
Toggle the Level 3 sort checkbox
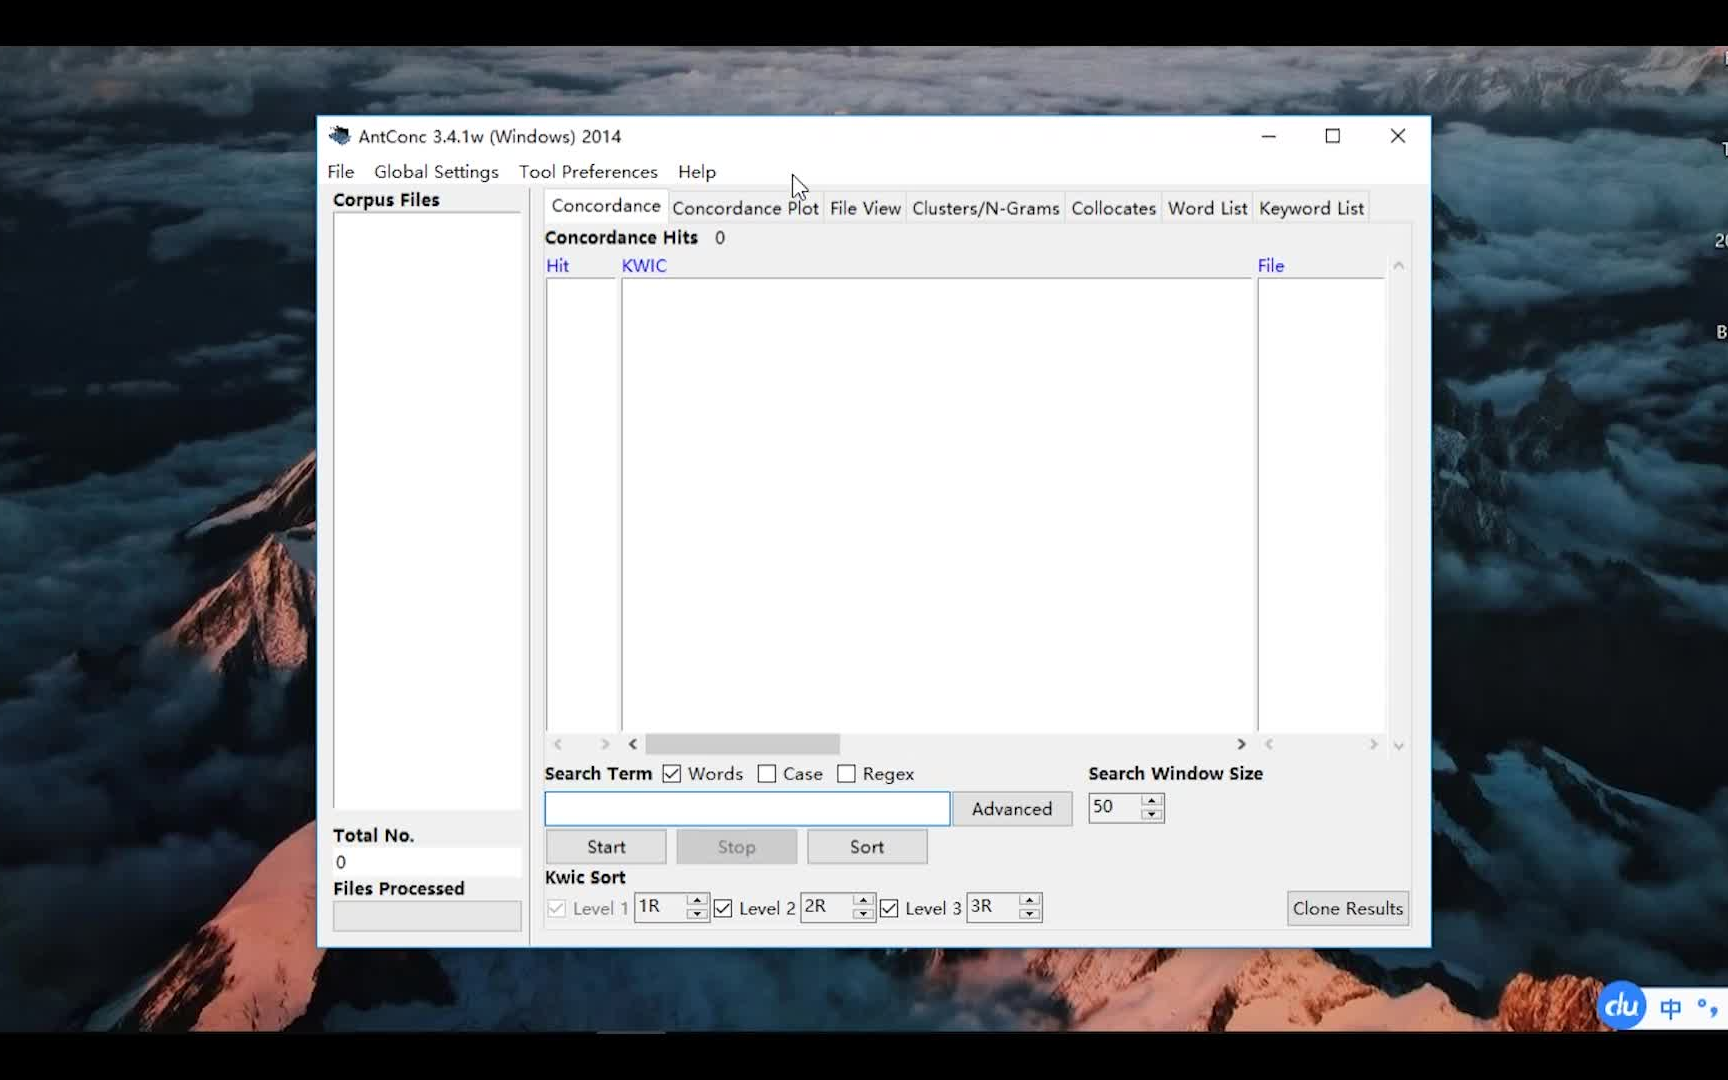[x=889, y=908]
